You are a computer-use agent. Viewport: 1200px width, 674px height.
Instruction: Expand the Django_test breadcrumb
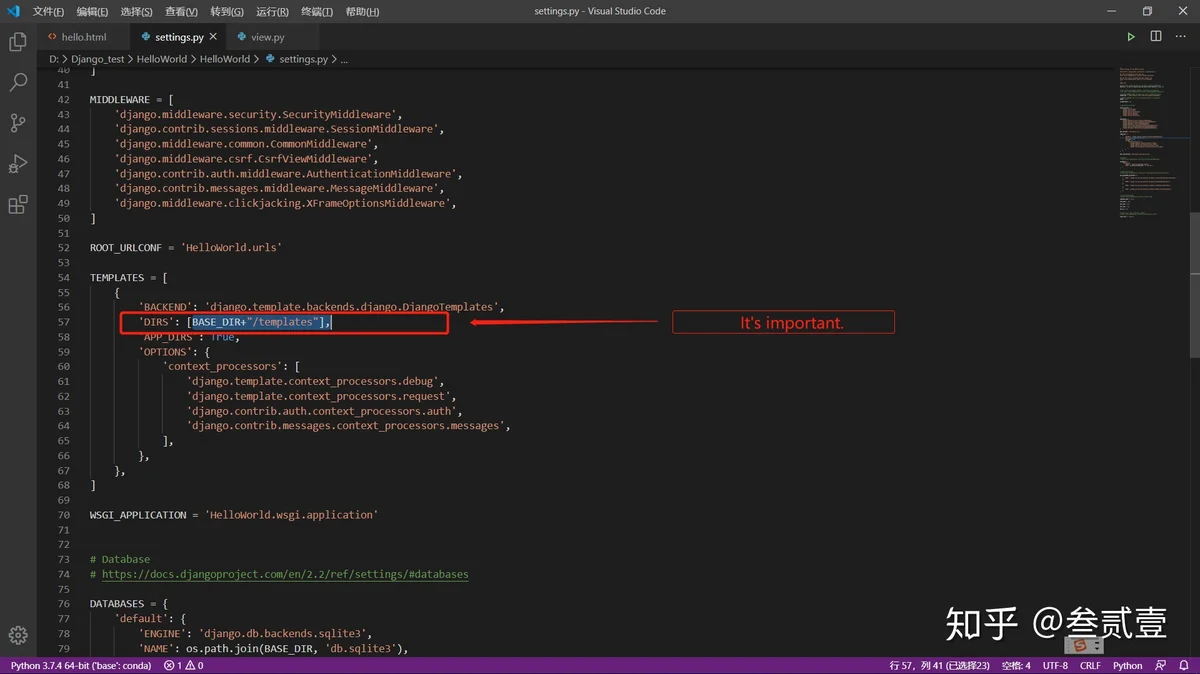click(x=98, y=59)
